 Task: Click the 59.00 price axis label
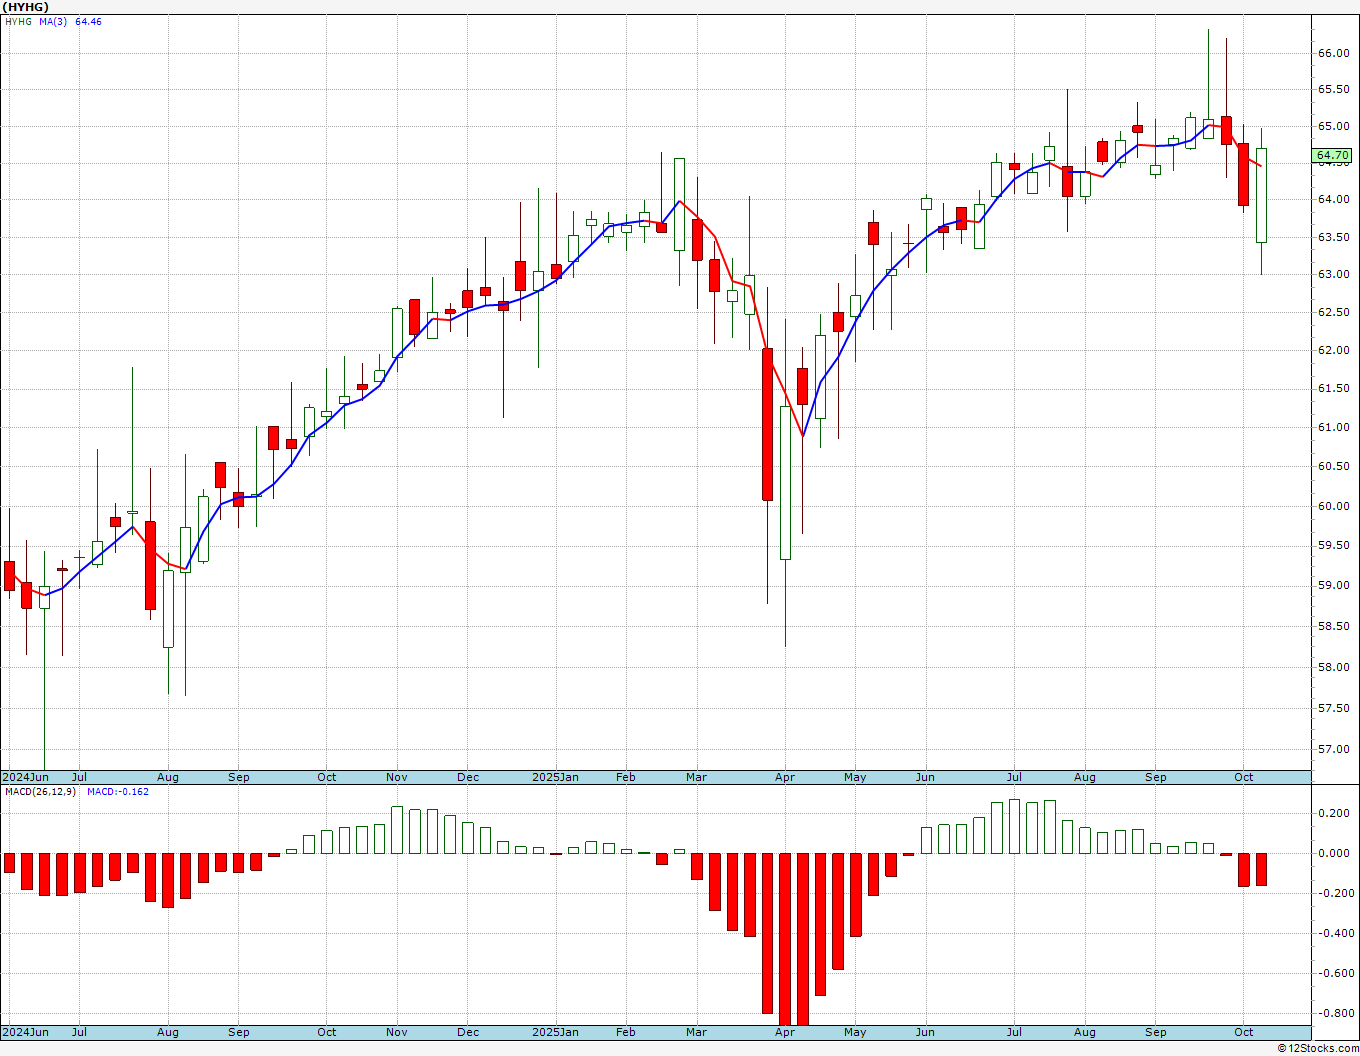[x=1333, y=586]
